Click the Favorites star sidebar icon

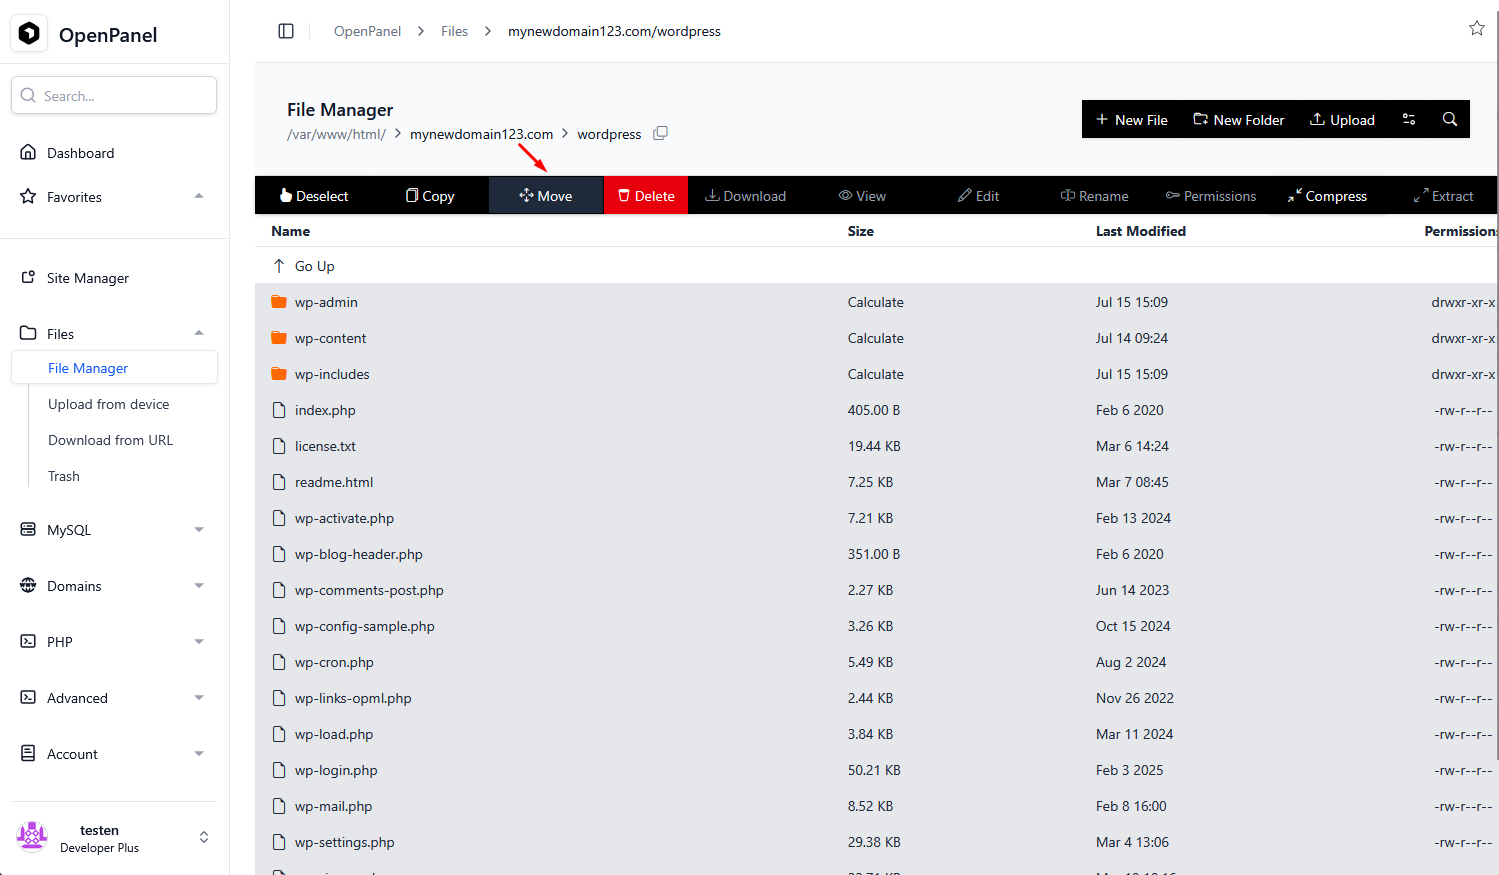pos(28,196)
